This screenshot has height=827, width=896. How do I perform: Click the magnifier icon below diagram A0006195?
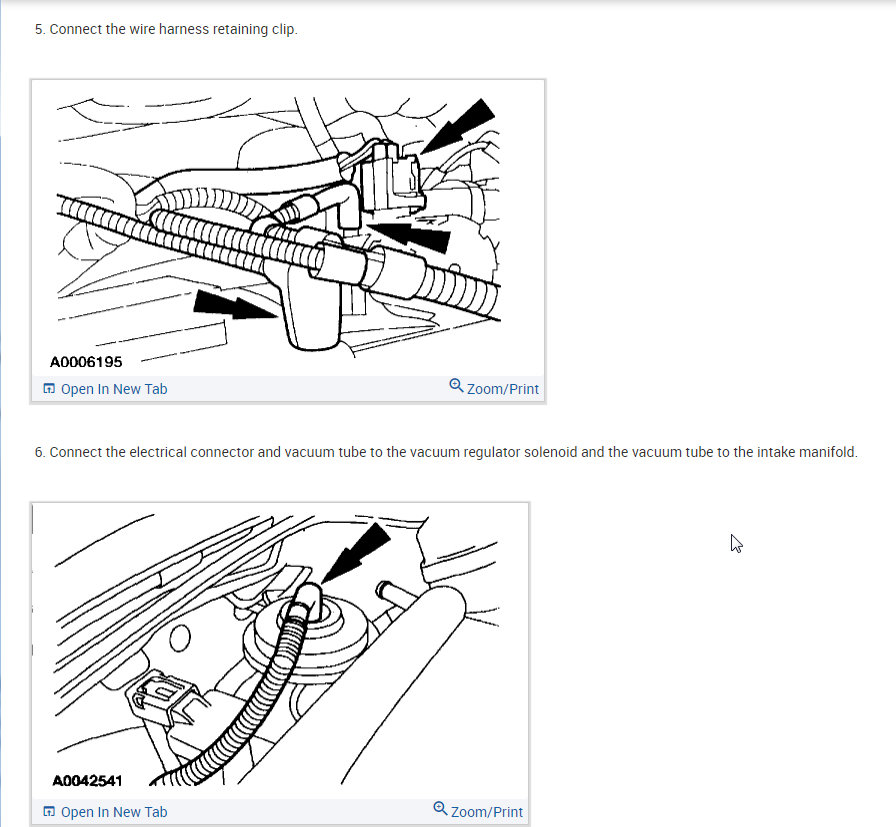[456, 386]
